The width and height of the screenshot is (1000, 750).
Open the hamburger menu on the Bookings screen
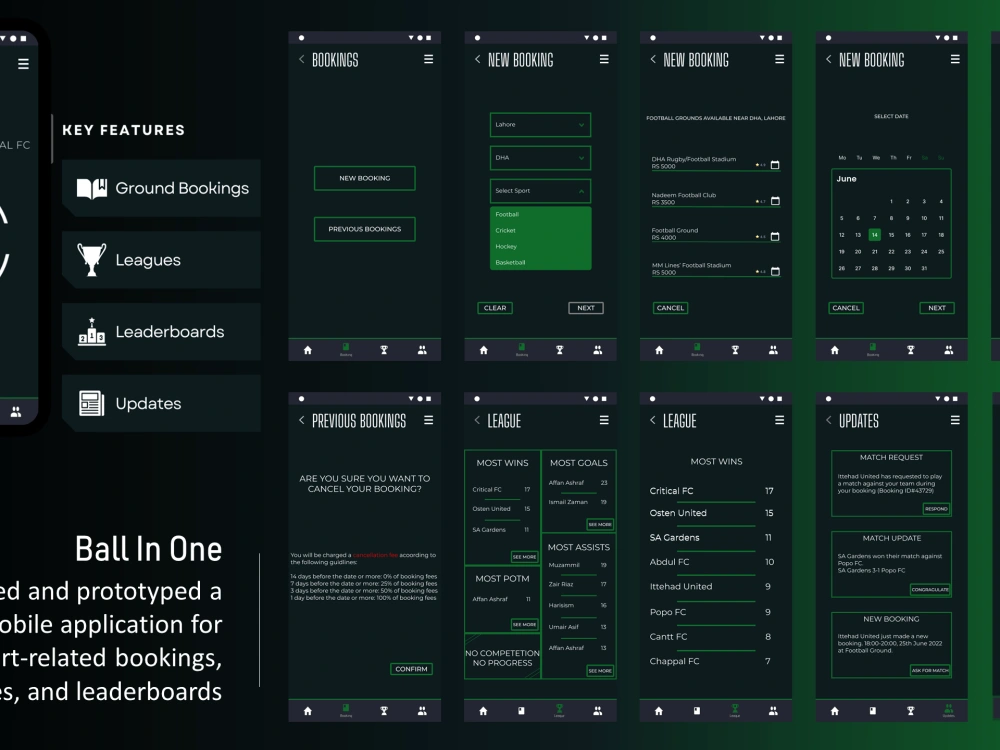click(x=428, y=59)
